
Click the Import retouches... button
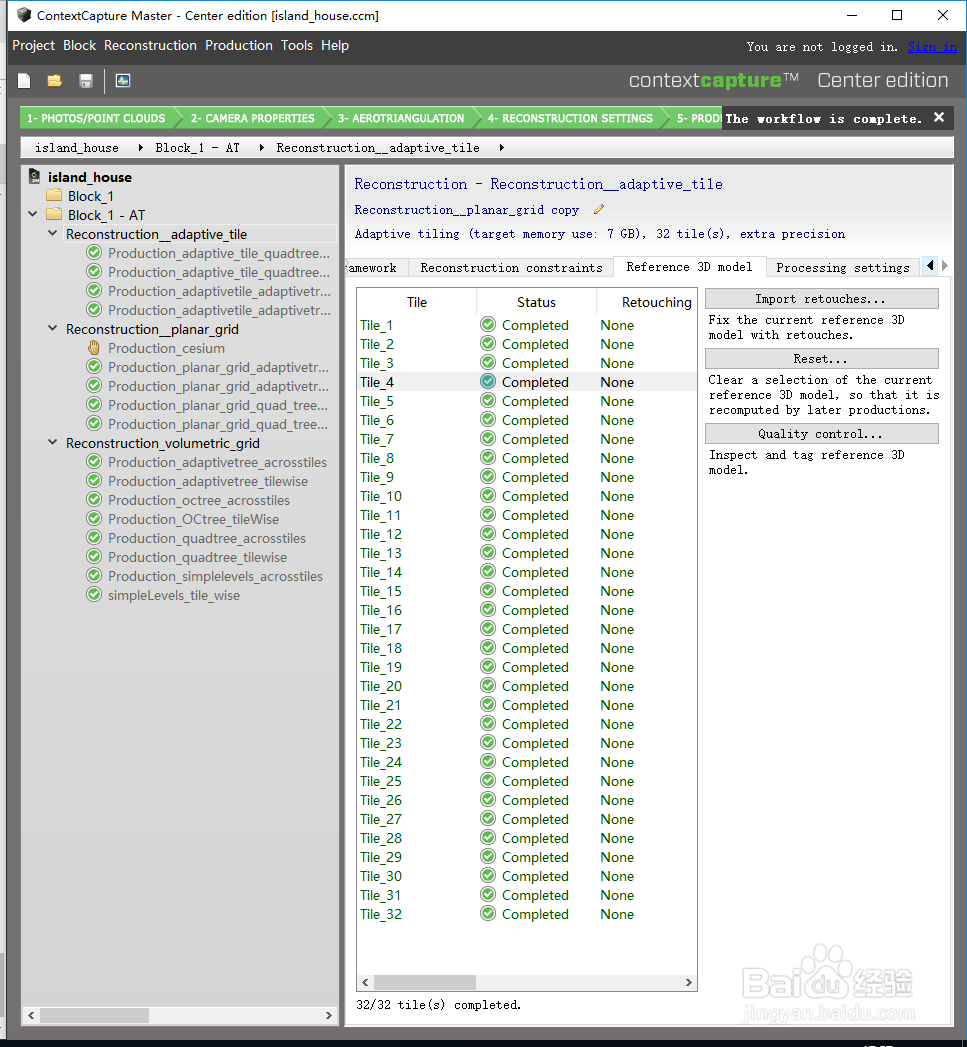[821, 298]
